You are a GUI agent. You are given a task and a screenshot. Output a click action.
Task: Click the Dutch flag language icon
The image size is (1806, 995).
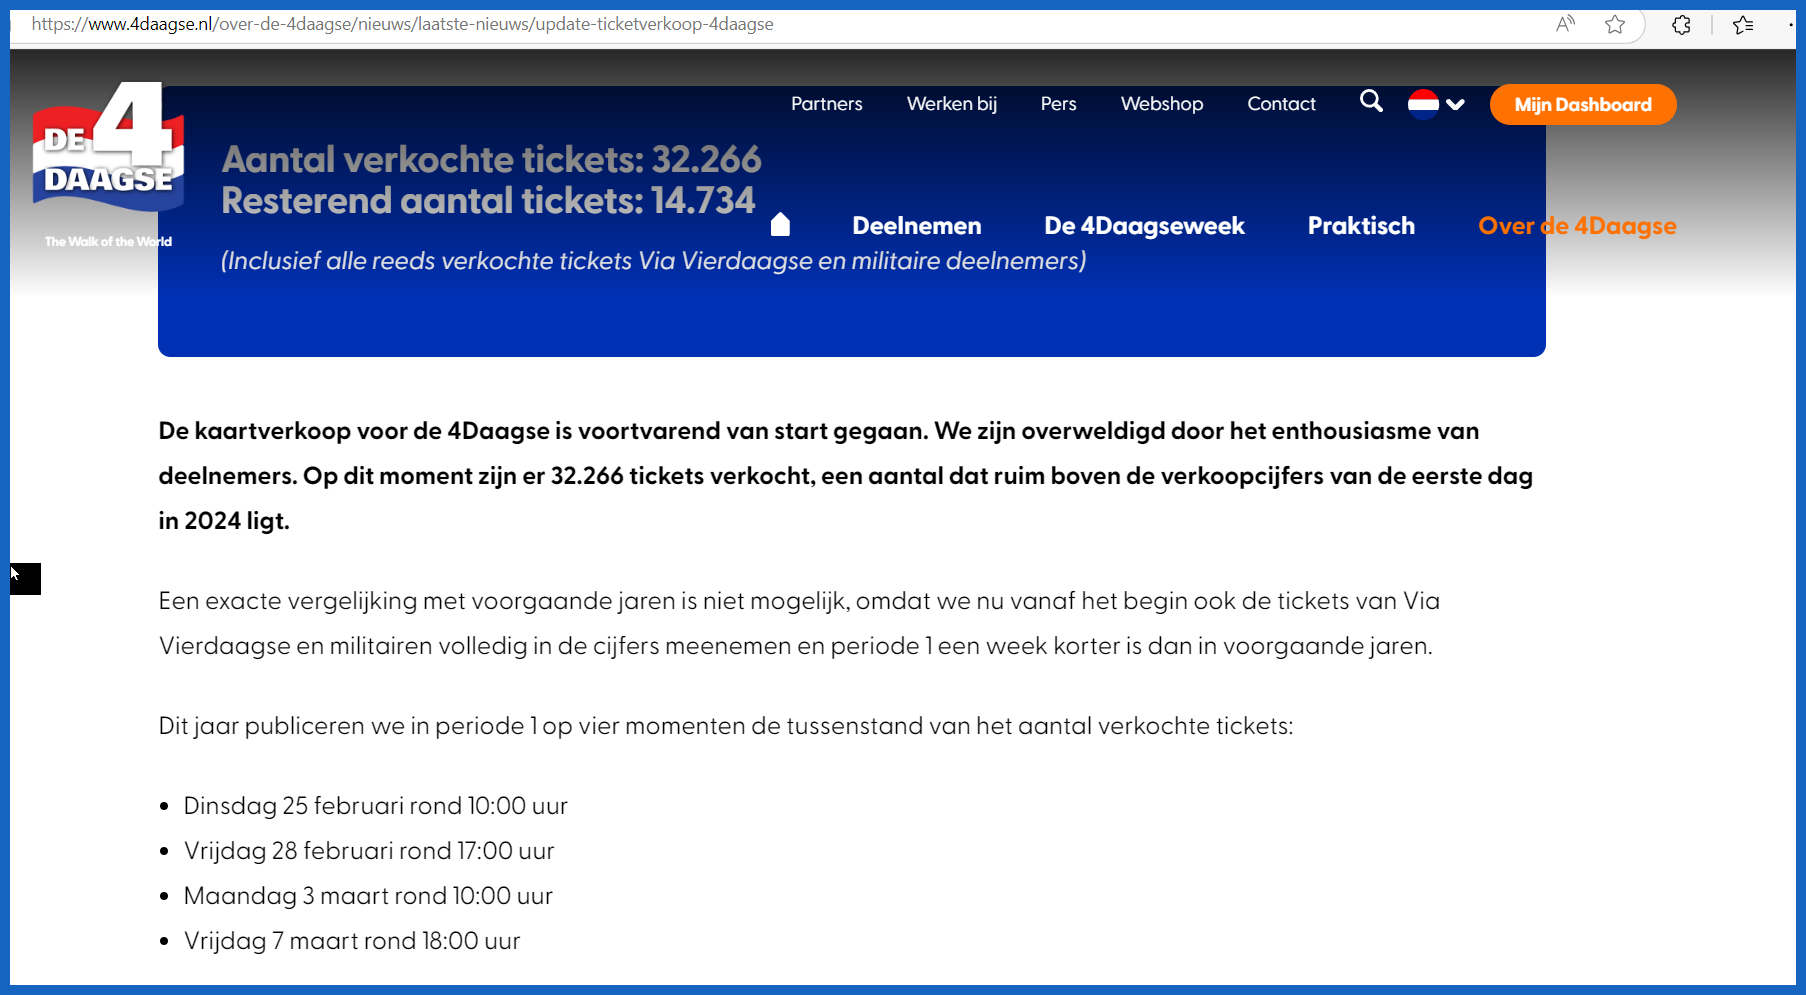click(x=1423, y=104)
